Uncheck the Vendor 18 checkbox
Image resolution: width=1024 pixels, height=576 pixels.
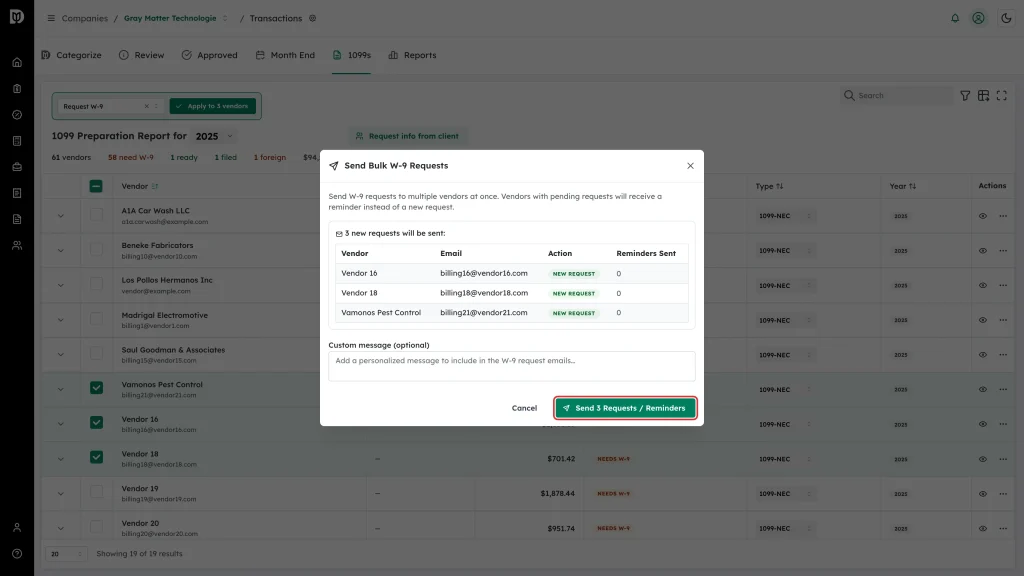coord(96,457)
